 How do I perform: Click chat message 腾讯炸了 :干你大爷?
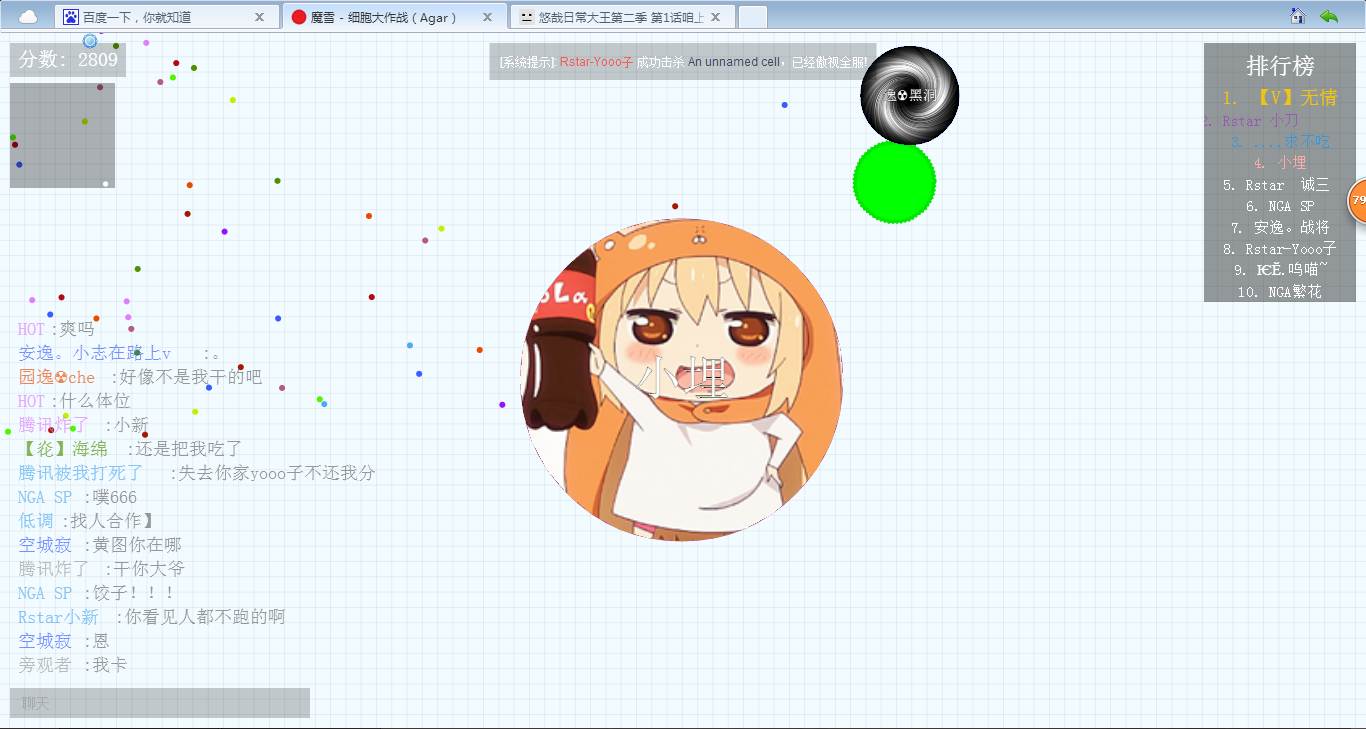point(101,569)
